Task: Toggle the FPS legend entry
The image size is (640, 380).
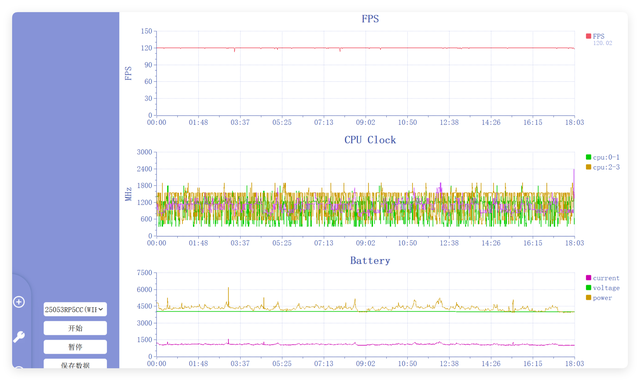Action: click(x=595, y=36)
